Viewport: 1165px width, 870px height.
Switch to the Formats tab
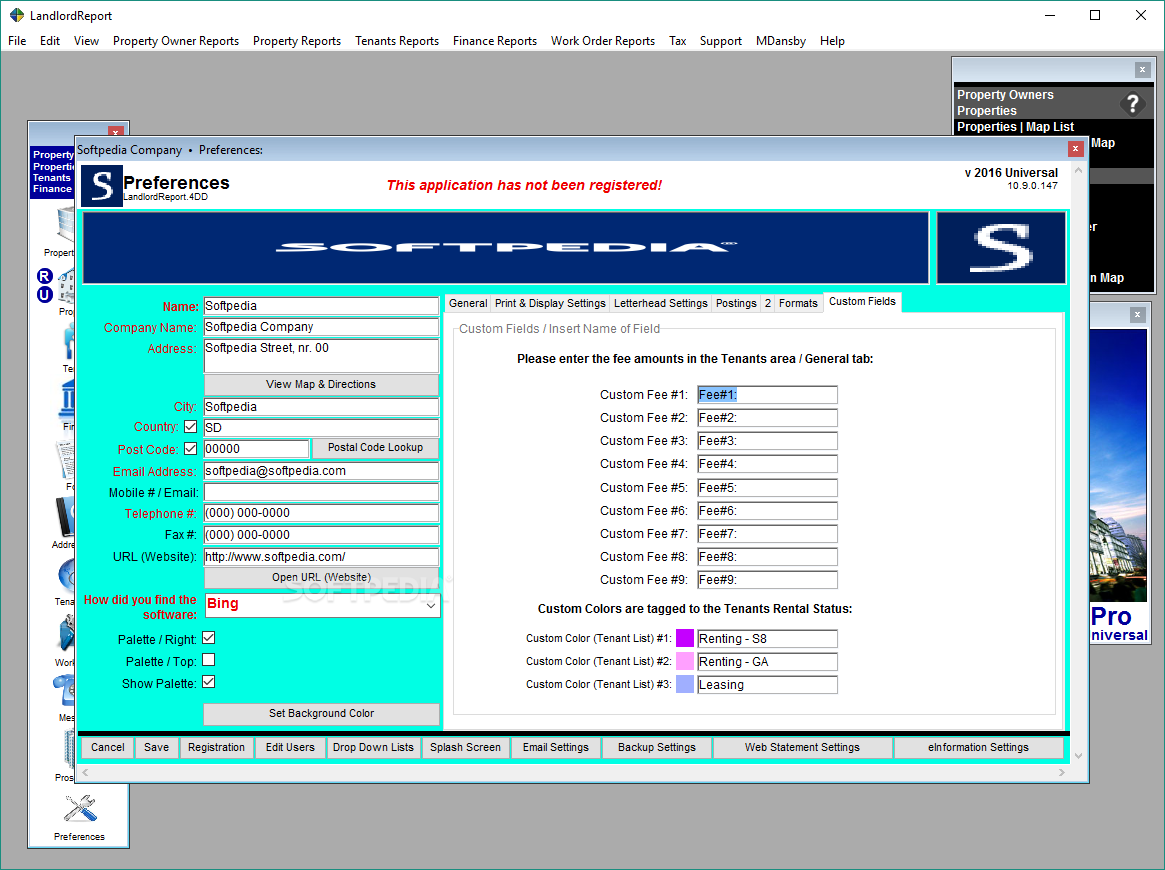pos(798,303)
